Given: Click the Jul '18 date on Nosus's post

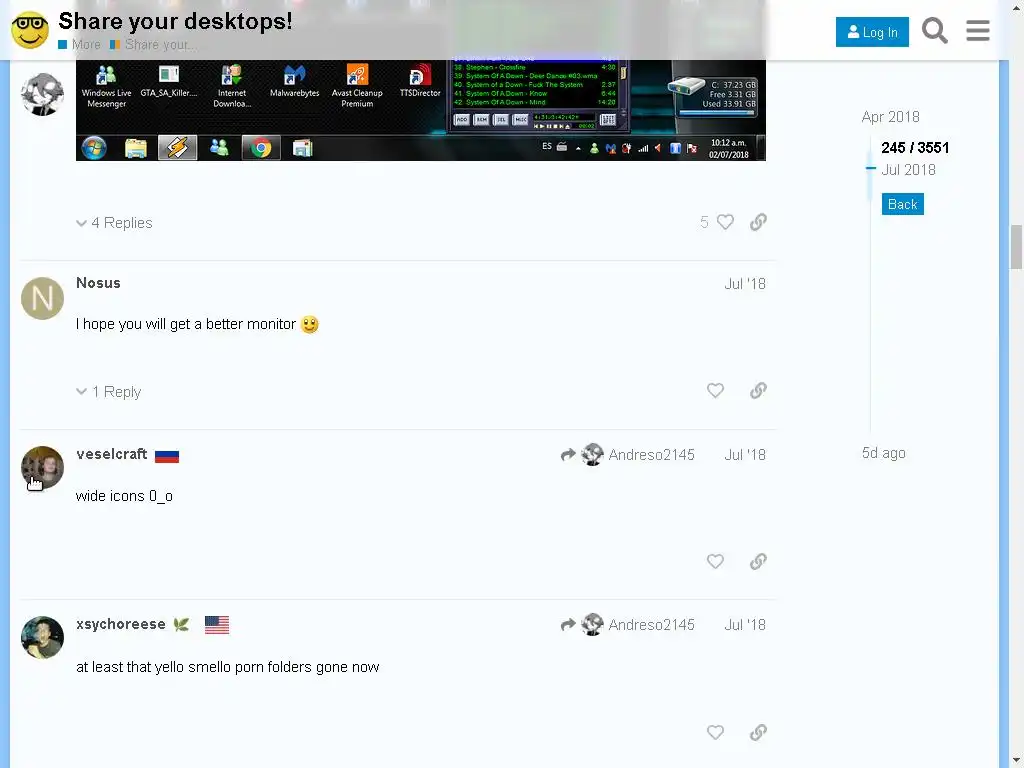Looking at the screenshot, I should point(744,284).
